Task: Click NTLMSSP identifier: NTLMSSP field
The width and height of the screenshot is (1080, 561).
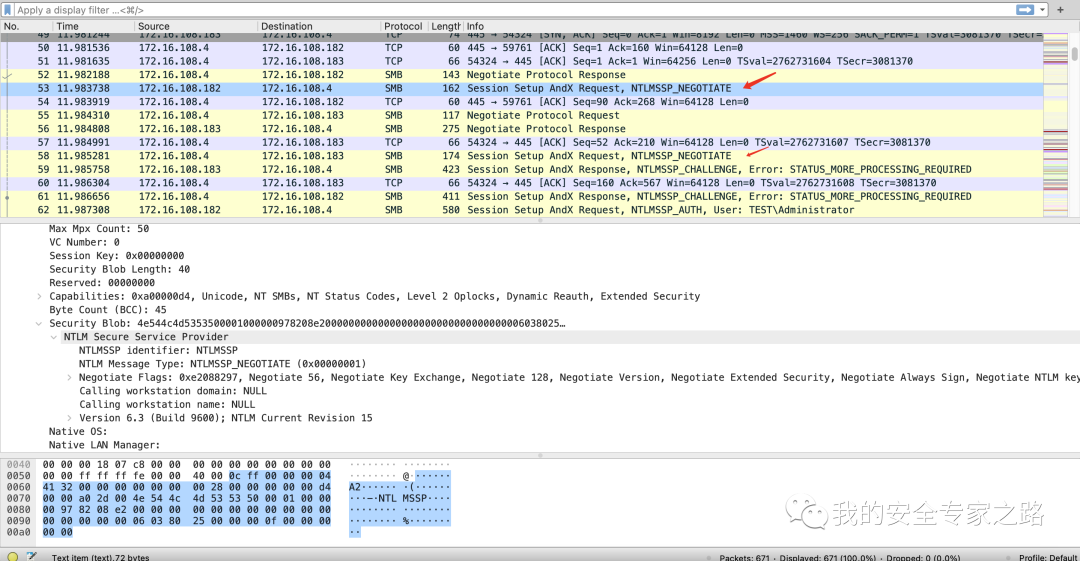Action: 158,351
